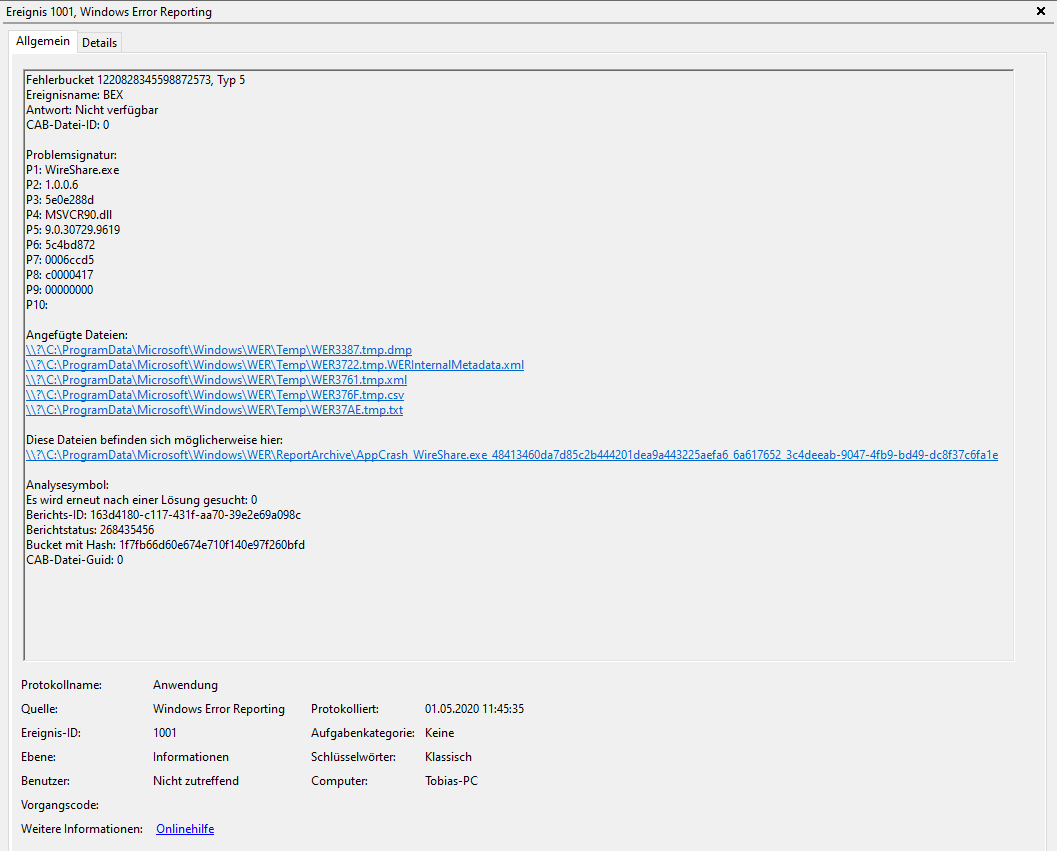This screenshot has height=851, width=1057.
Task: Select the Allgemein tab
Action: coord(43,41)
